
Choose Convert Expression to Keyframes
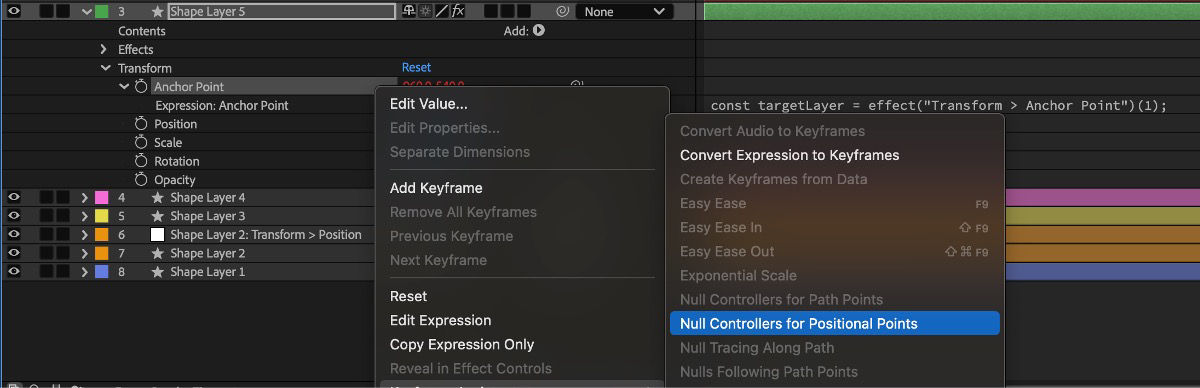(x=789, y=155)
